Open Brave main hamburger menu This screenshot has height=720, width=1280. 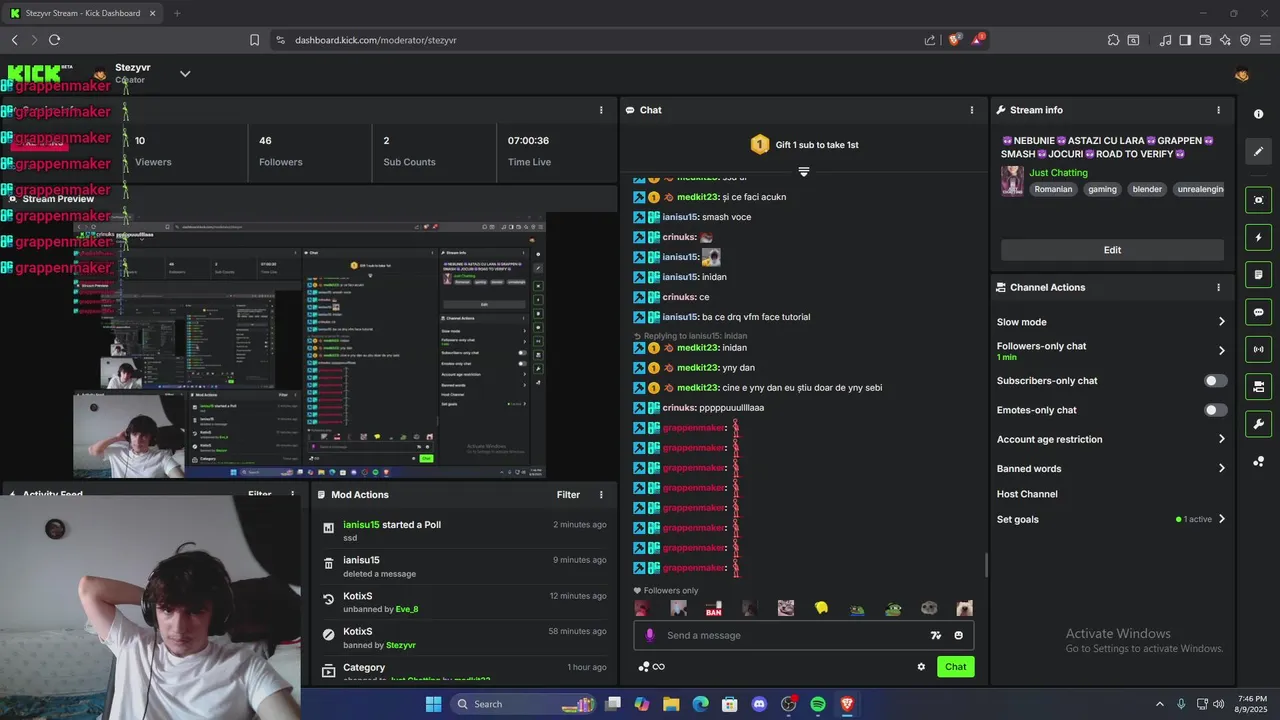coord(1265,40)
